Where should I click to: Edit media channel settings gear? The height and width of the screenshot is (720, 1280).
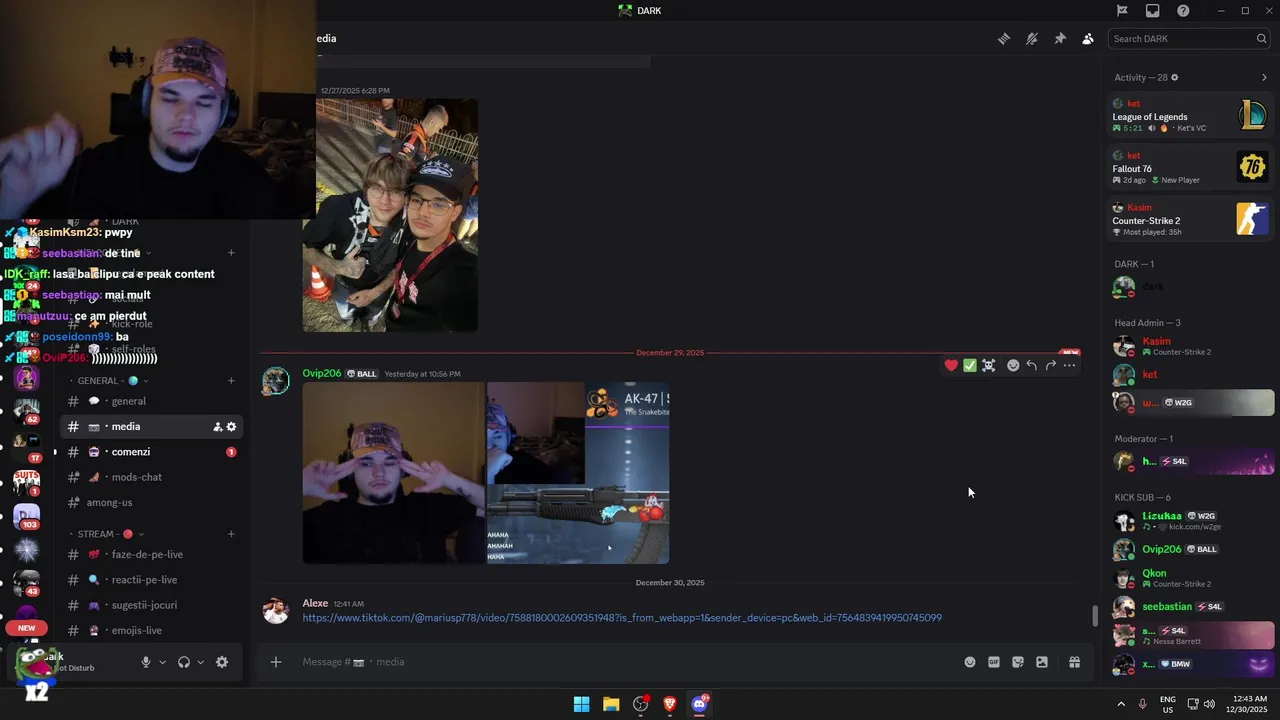click(x=231, y=427)
